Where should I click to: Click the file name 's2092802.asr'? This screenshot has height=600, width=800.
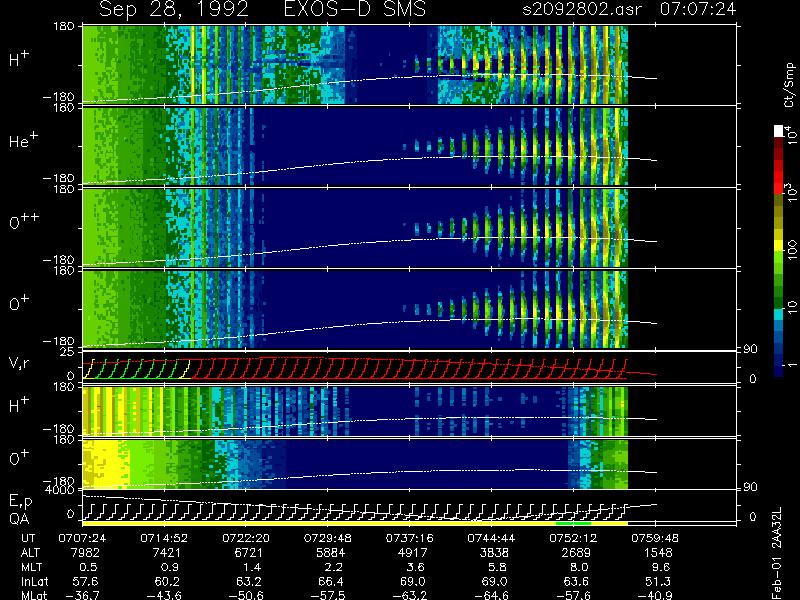point(582,9)
